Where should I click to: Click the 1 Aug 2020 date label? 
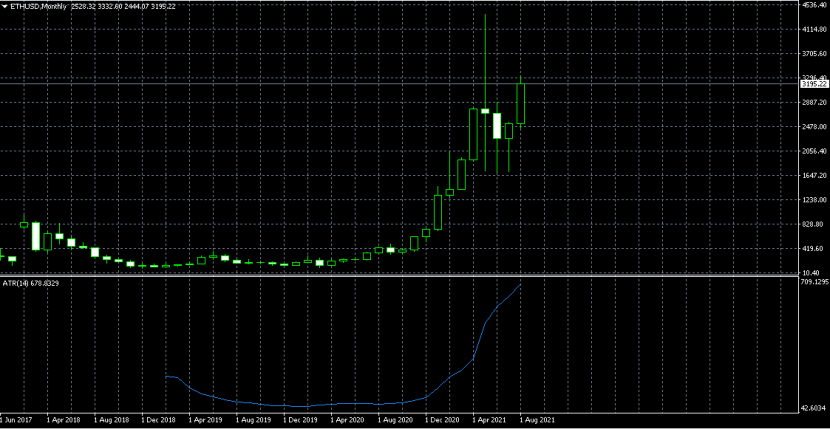(x=395, y=419)
